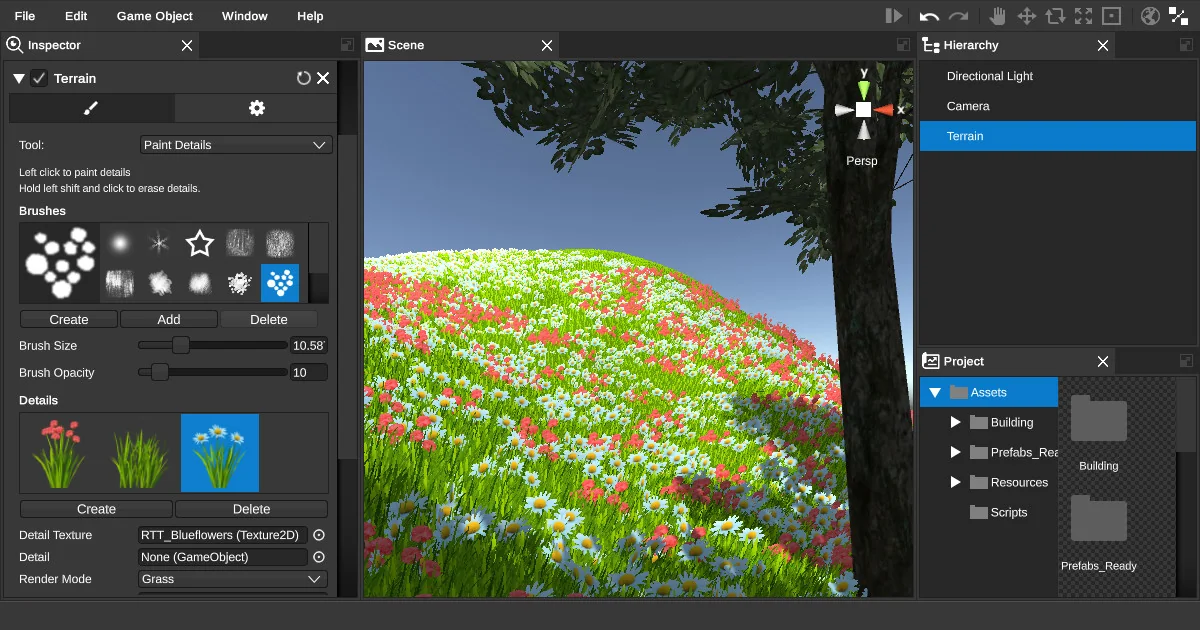Screen dimensions: 1200x630
Task: Open the Game Object menu
Action: [x=154, y=15]
